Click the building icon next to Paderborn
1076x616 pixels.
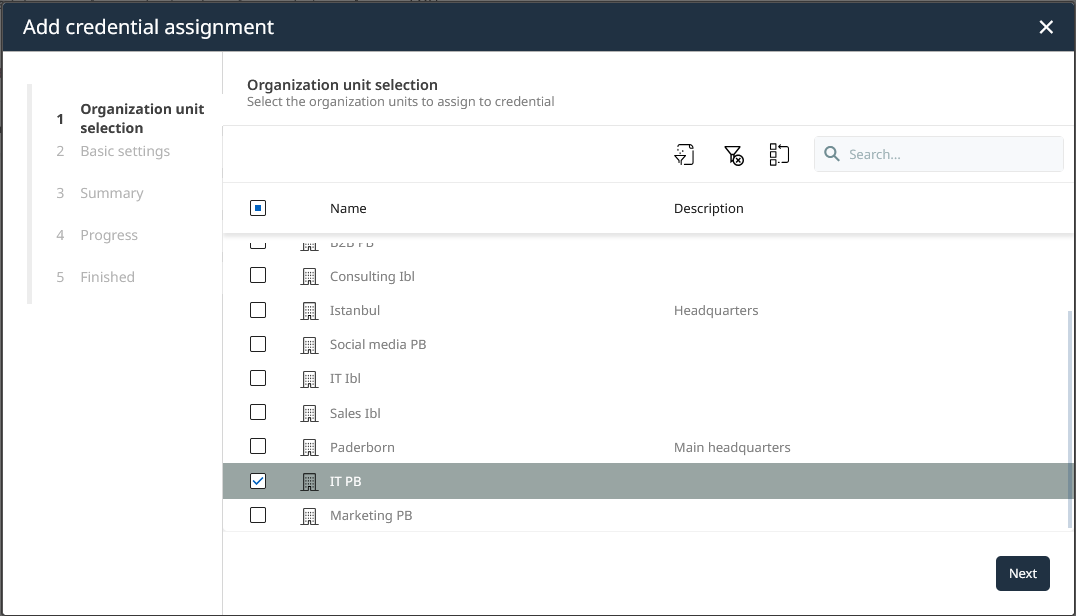coord(309,447)
